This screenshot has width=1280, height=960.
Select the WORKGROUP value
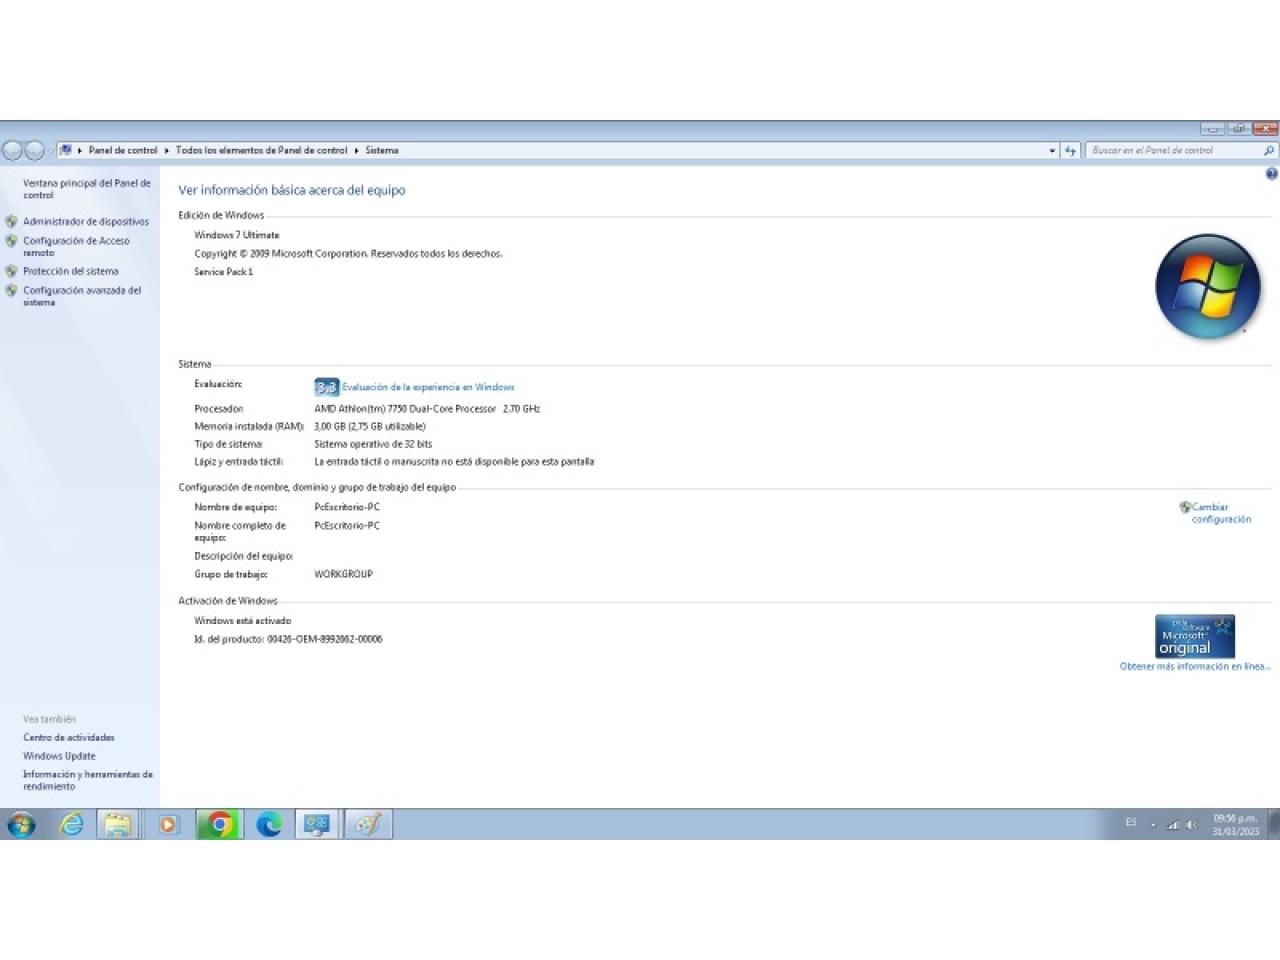click(x=343, y=574)
